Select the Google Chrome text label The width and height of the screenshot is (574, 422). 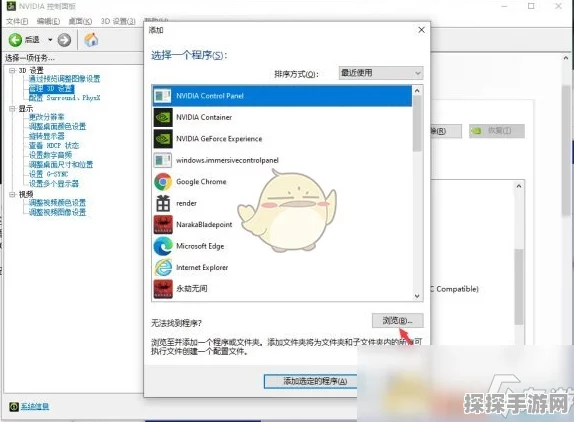201,182
